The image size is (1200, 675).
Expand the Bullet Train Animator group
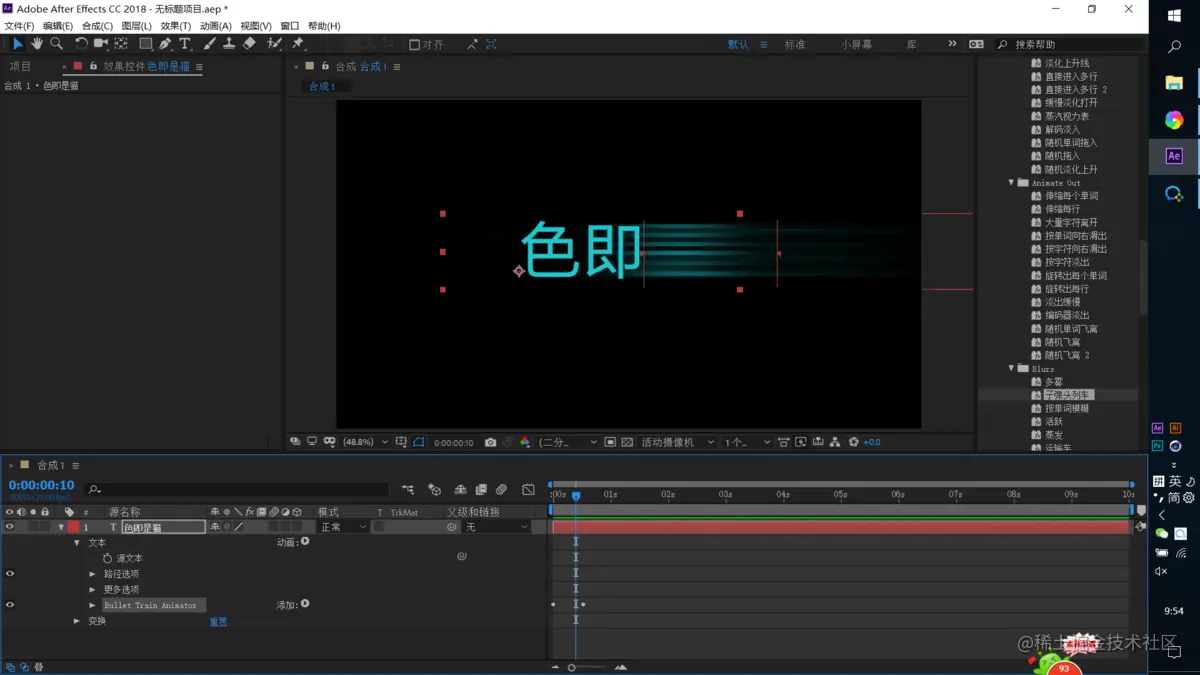(92, 605)
